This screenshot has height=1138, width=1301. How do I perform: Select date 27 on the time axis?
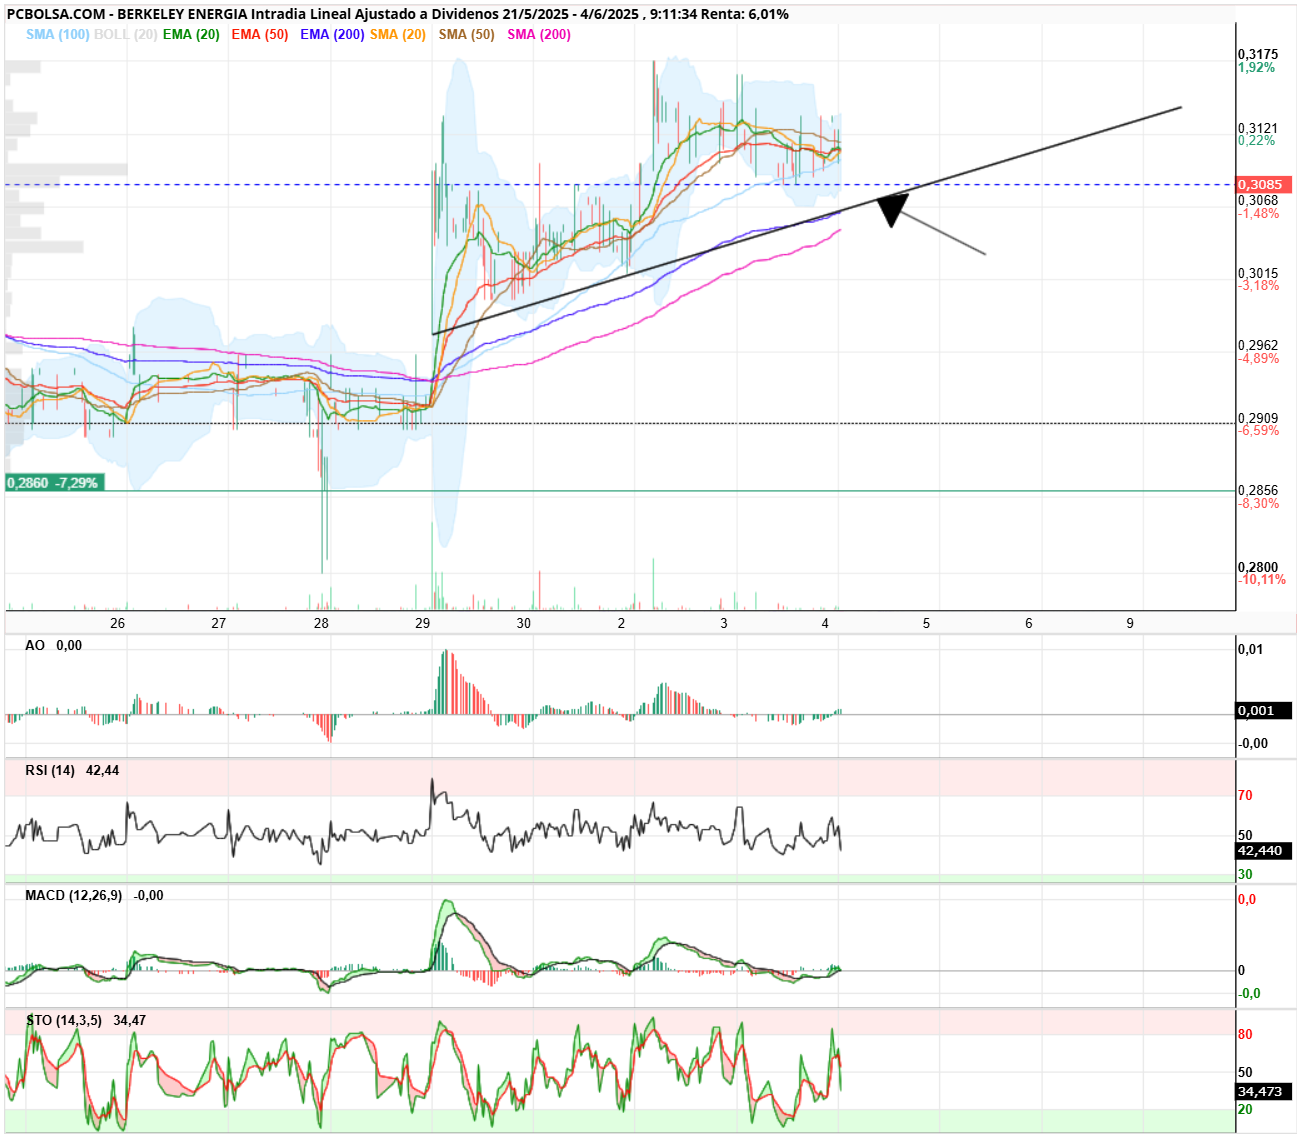tap(219, 623)
